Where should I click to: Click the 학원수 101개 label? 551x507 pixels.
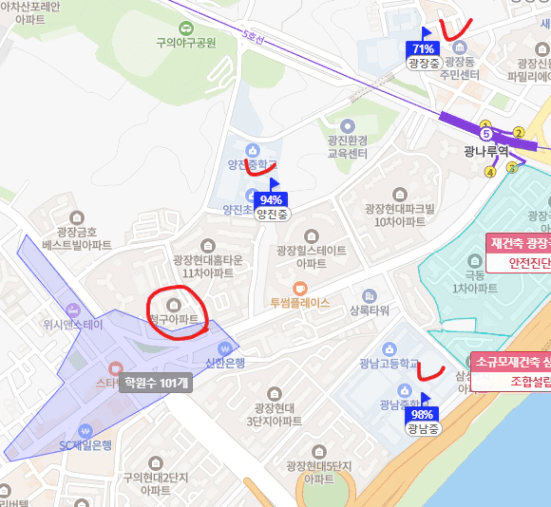[x=156, y=383]
